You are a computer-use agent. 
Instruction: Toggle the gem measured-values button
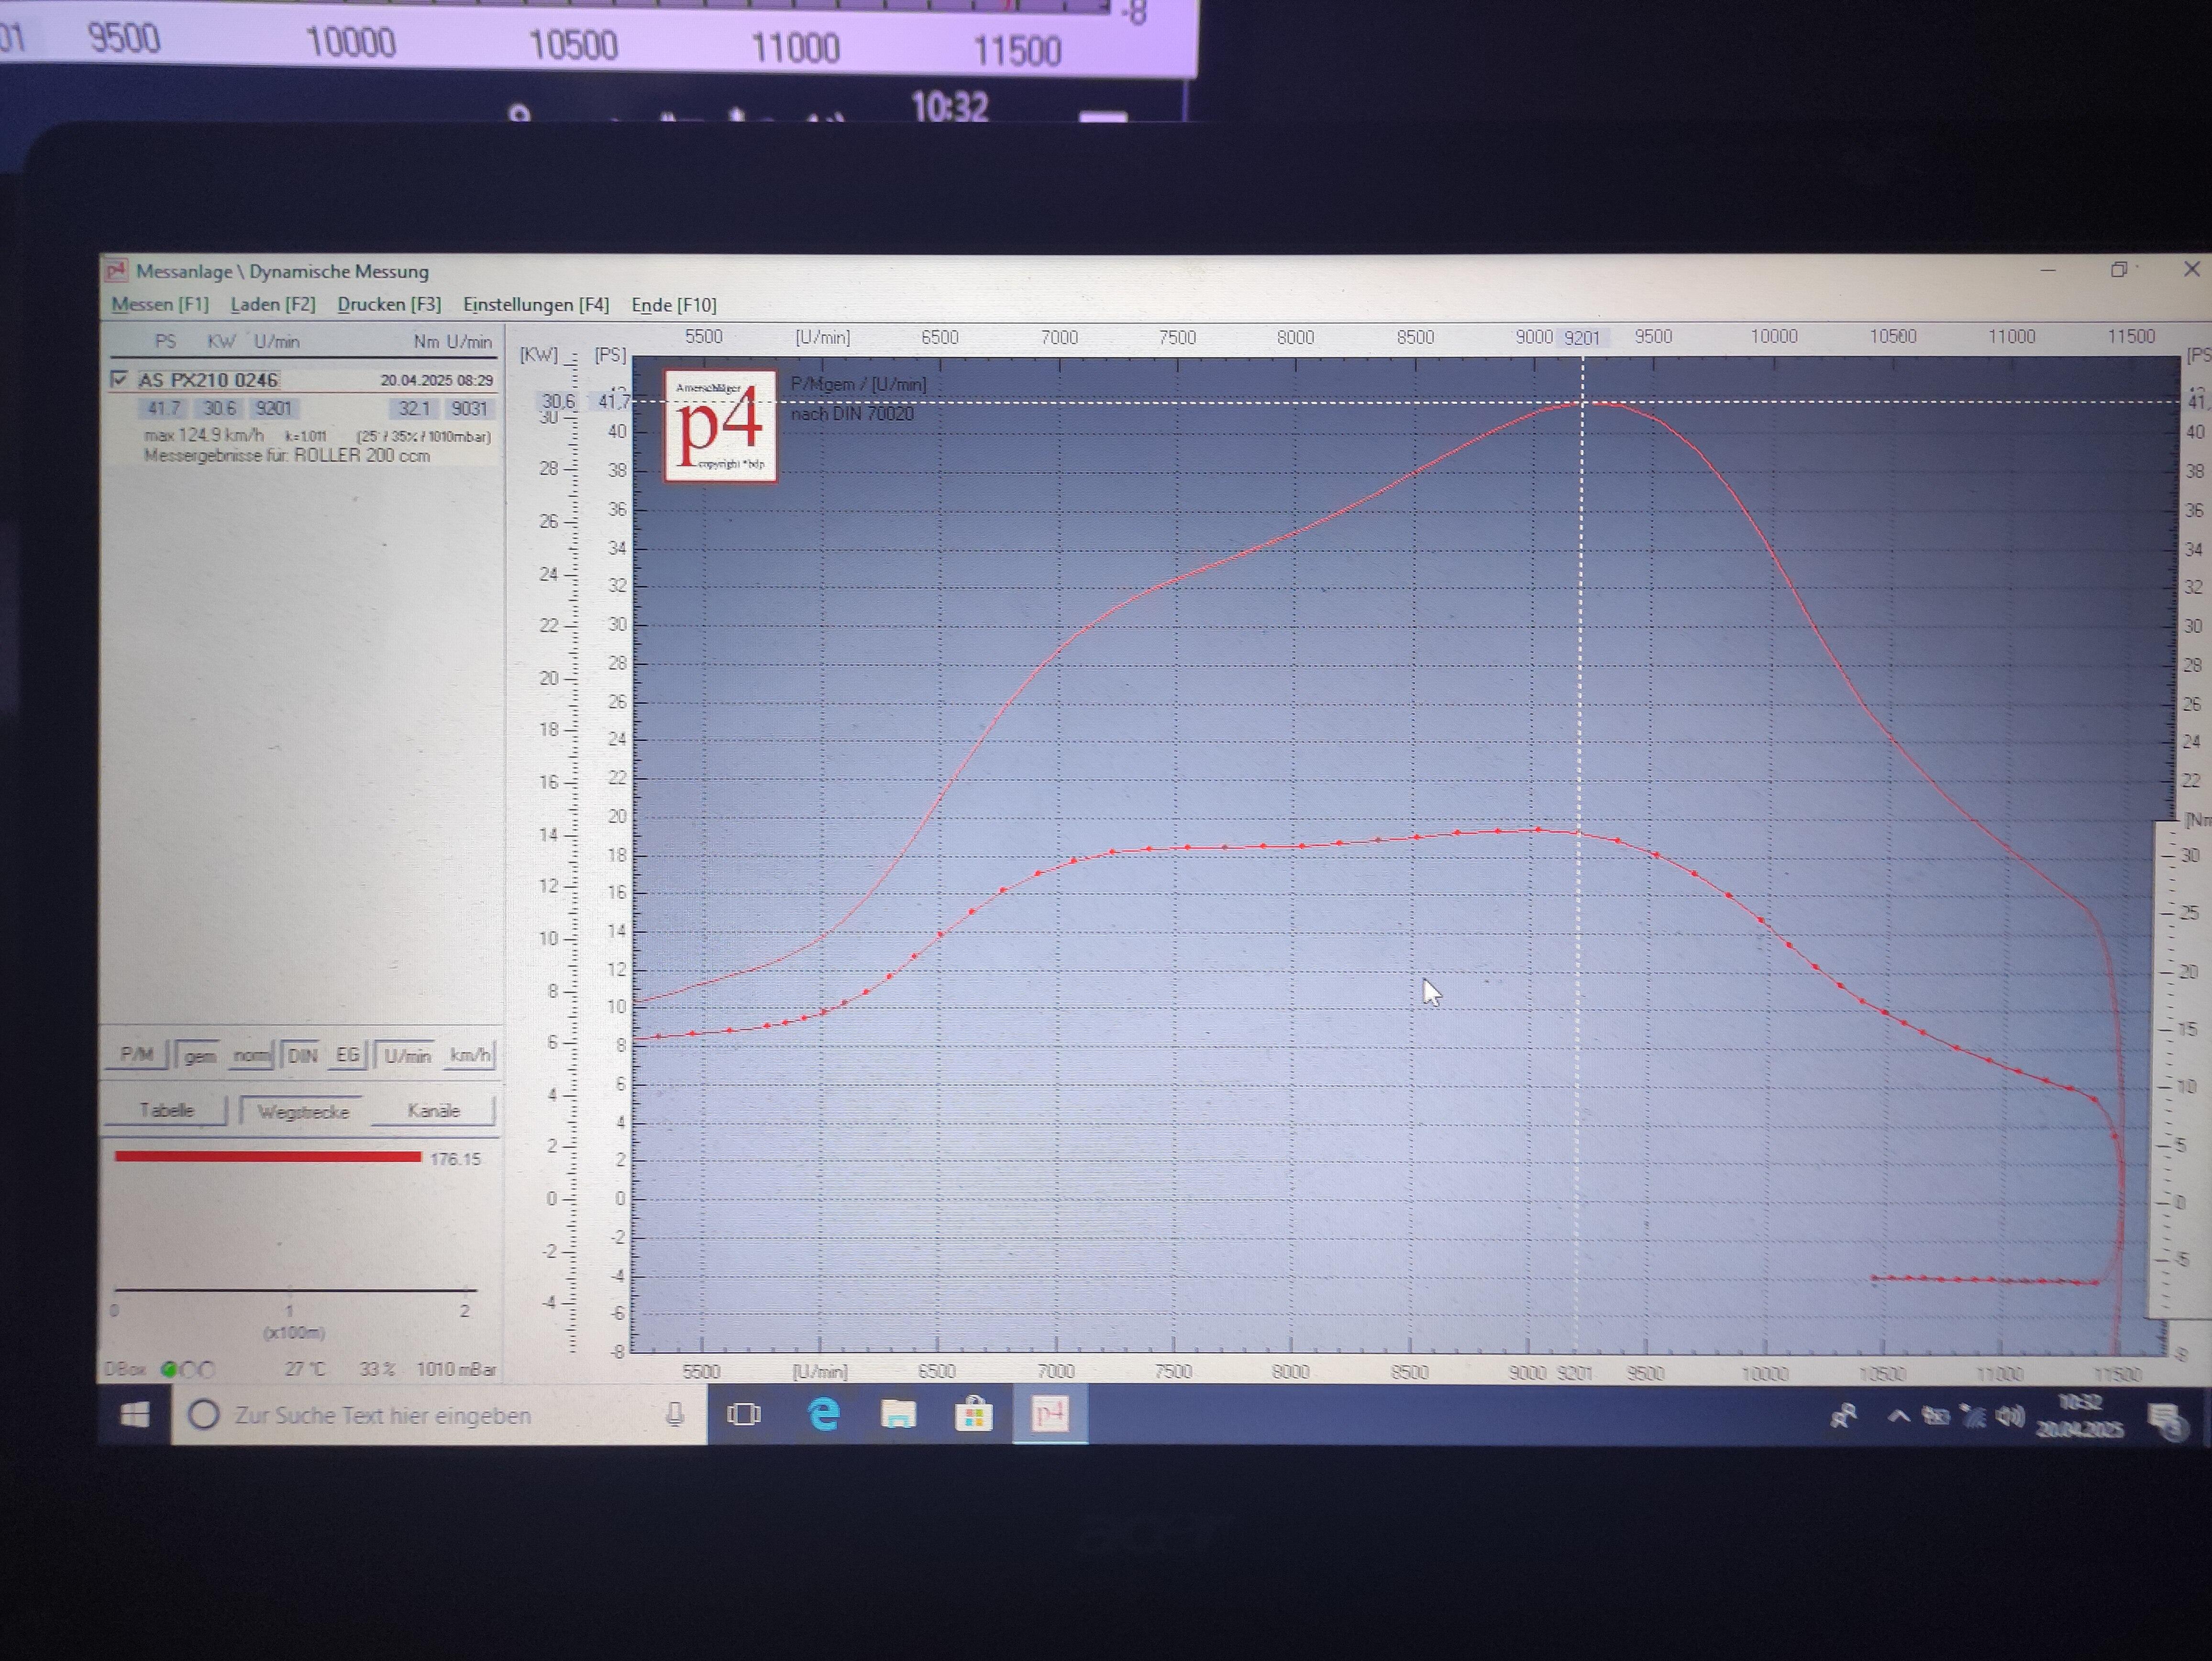point(198,1055)
